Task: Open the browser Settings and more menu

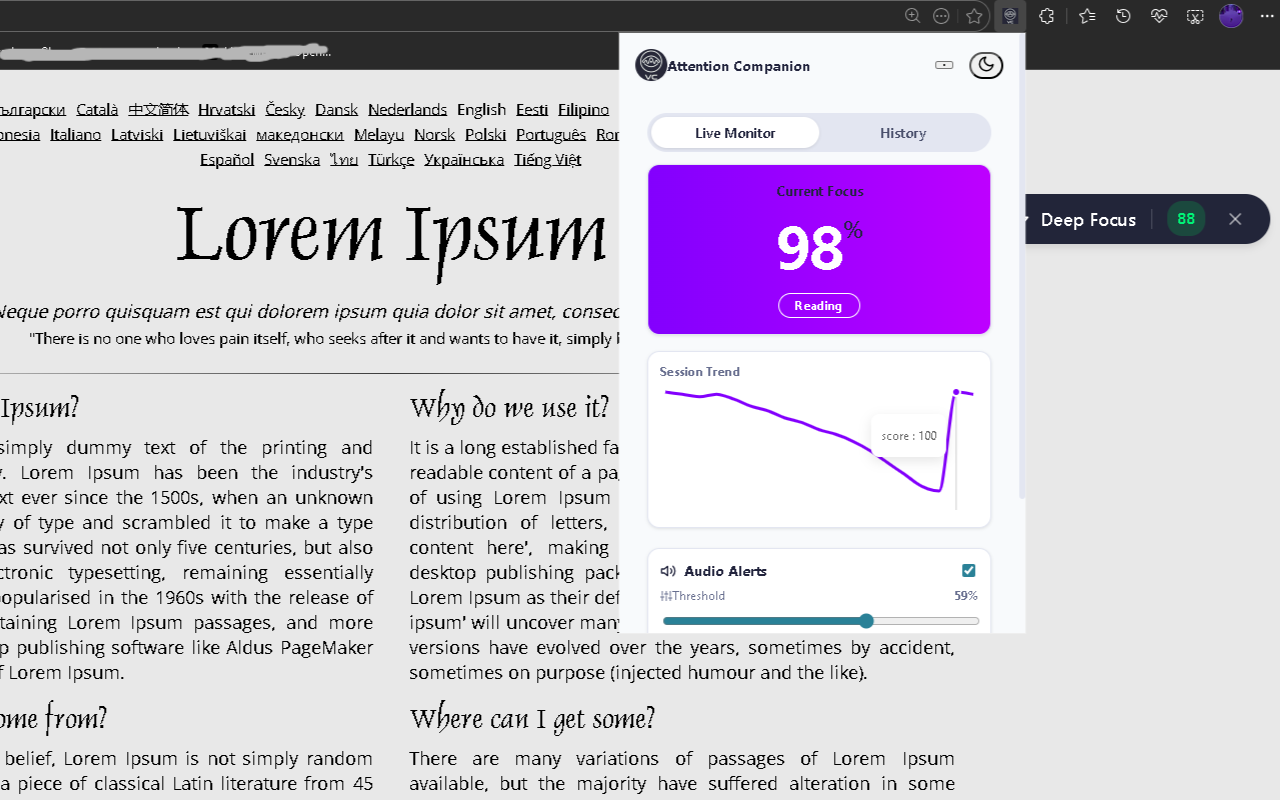Action: click(1266, 16)
